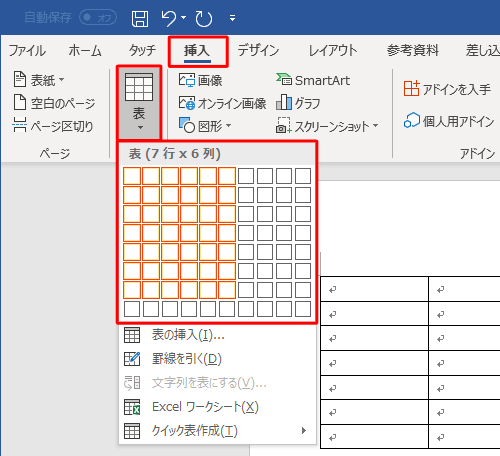
Task: Click the グラフ bar chart icon
Action: pyautogui.click(x=284, y=102)
